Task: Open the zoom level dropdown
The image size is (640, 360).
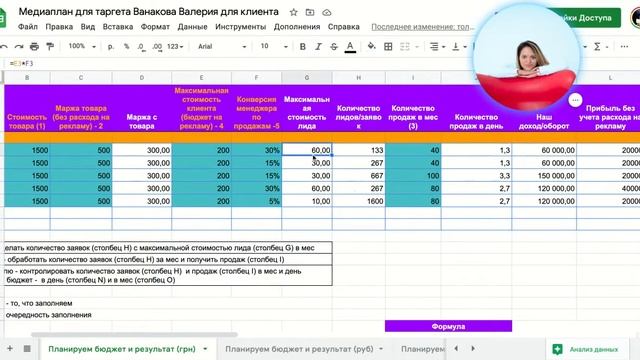Action: pyautogui.click(x=82, y=47)
